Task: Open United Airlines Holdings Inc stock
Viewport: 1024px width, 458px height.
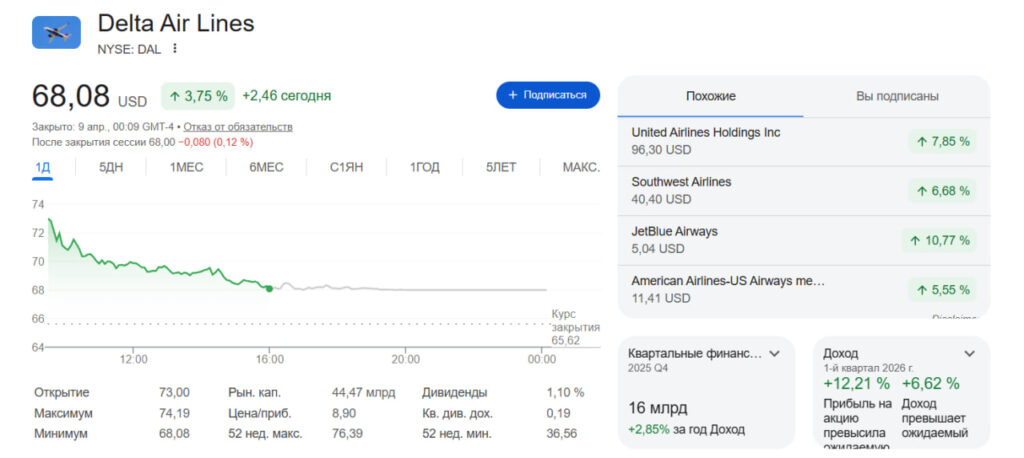Action: coord(706,133)
